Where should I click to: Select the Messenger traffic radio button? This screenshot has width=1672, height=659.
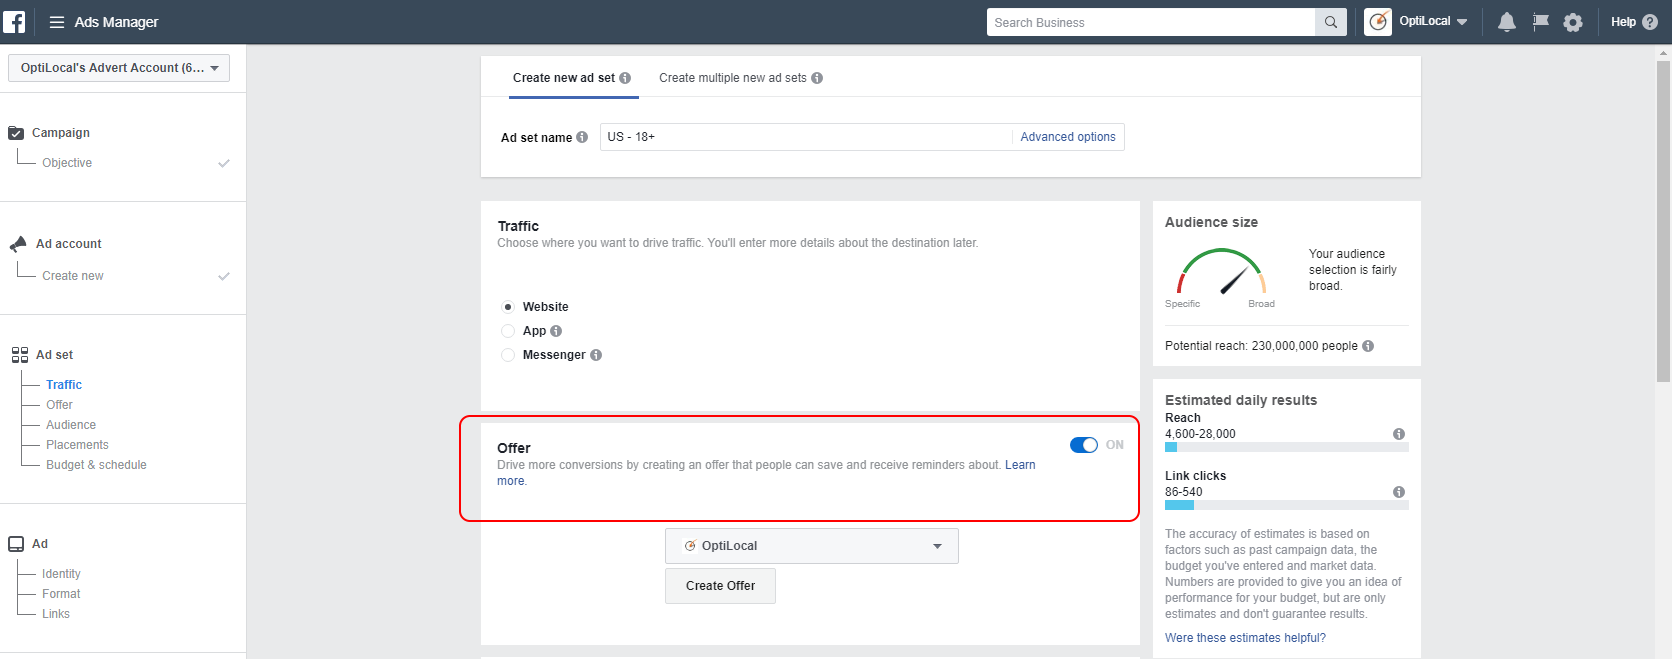tap(508, 355)
